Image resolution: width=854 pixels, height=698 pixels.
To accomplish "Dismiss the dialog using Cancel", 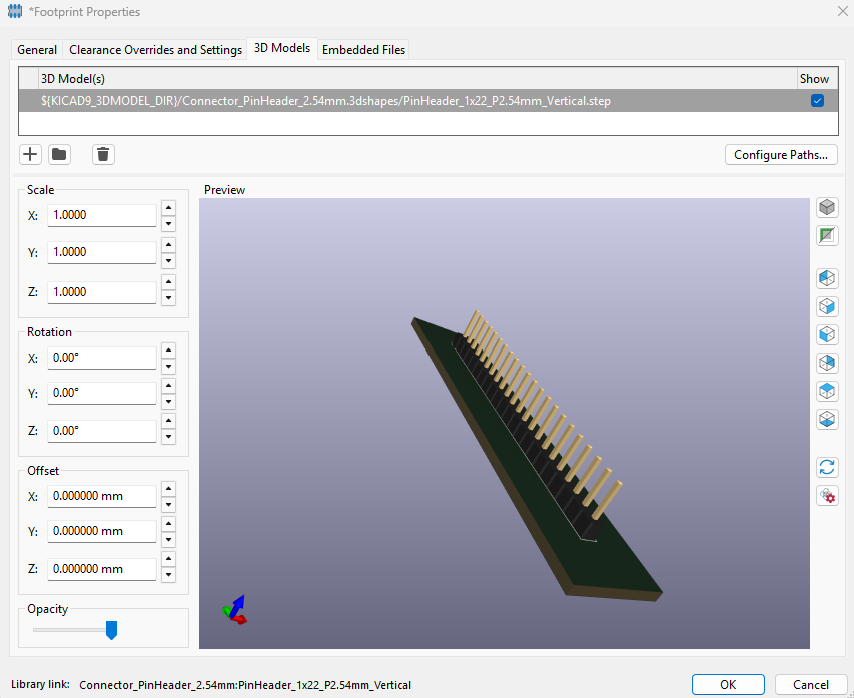I will click(x=810, y=685).
